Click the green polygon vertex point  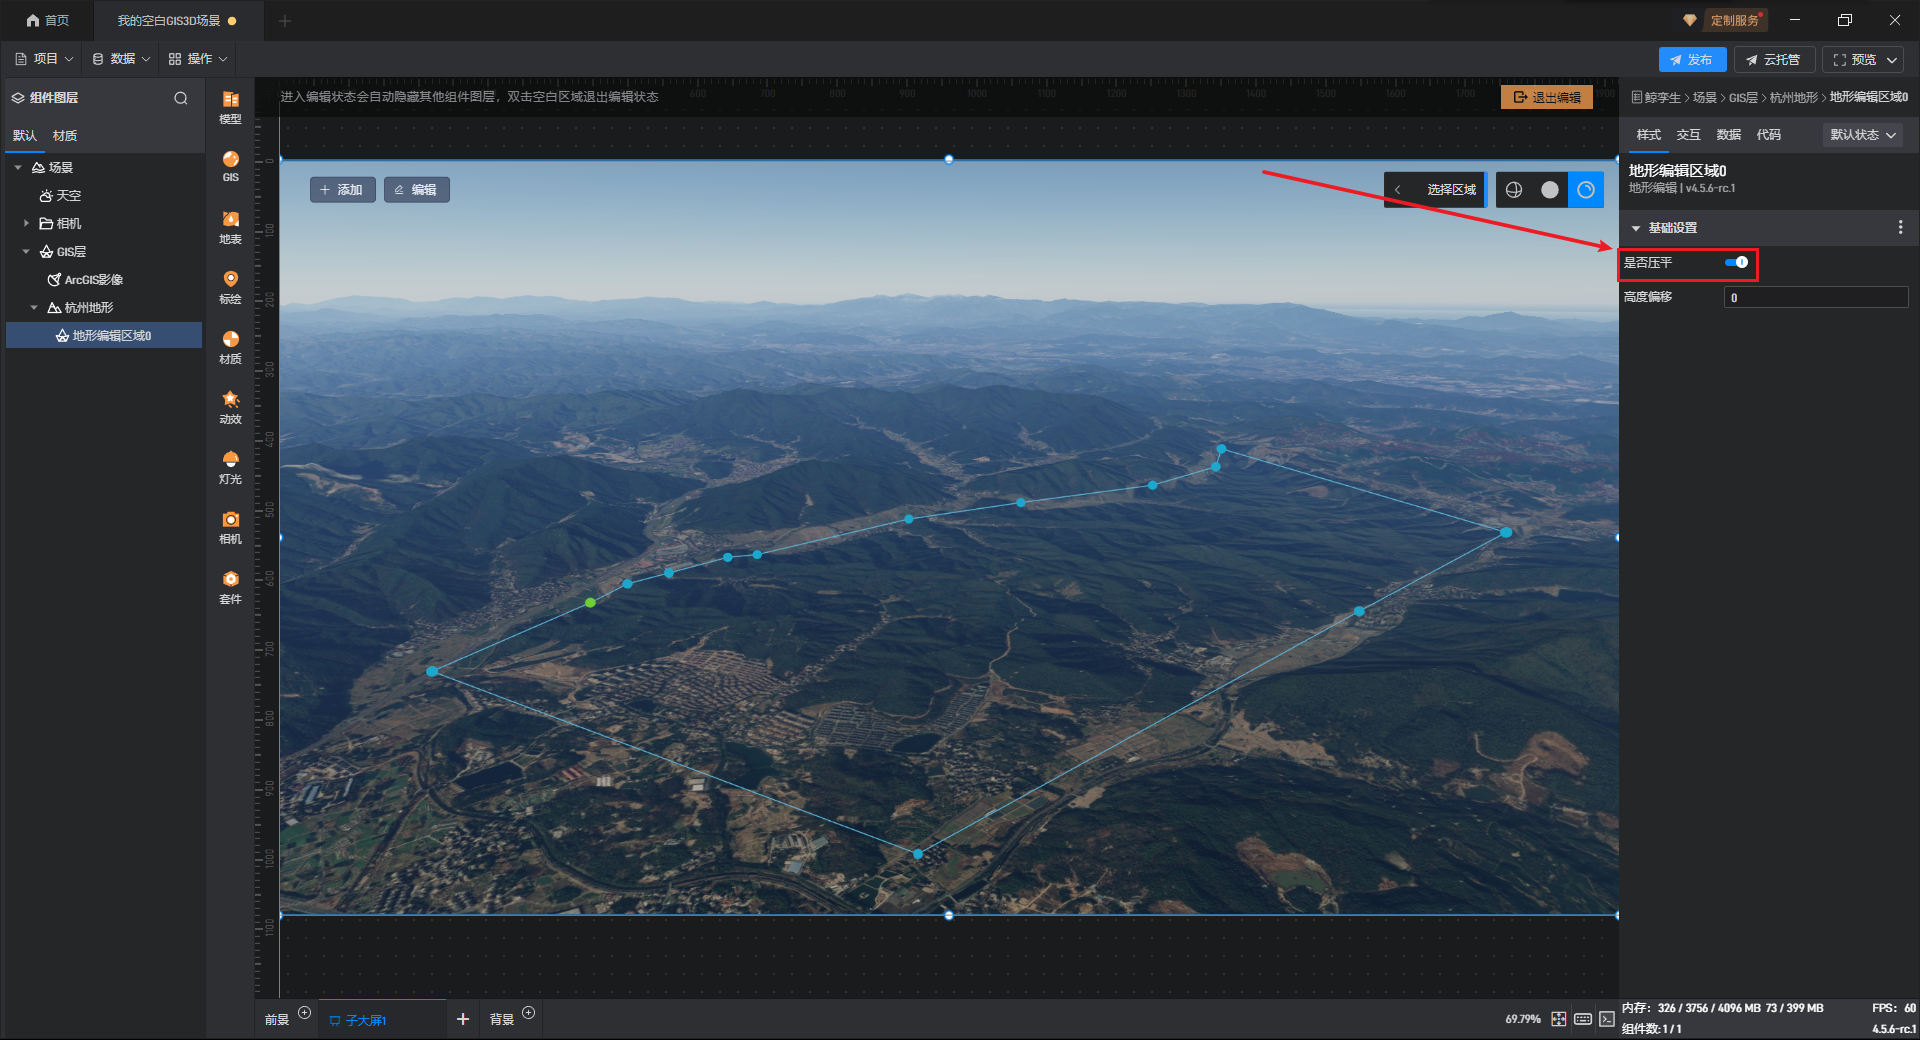(x=591, y=603)
